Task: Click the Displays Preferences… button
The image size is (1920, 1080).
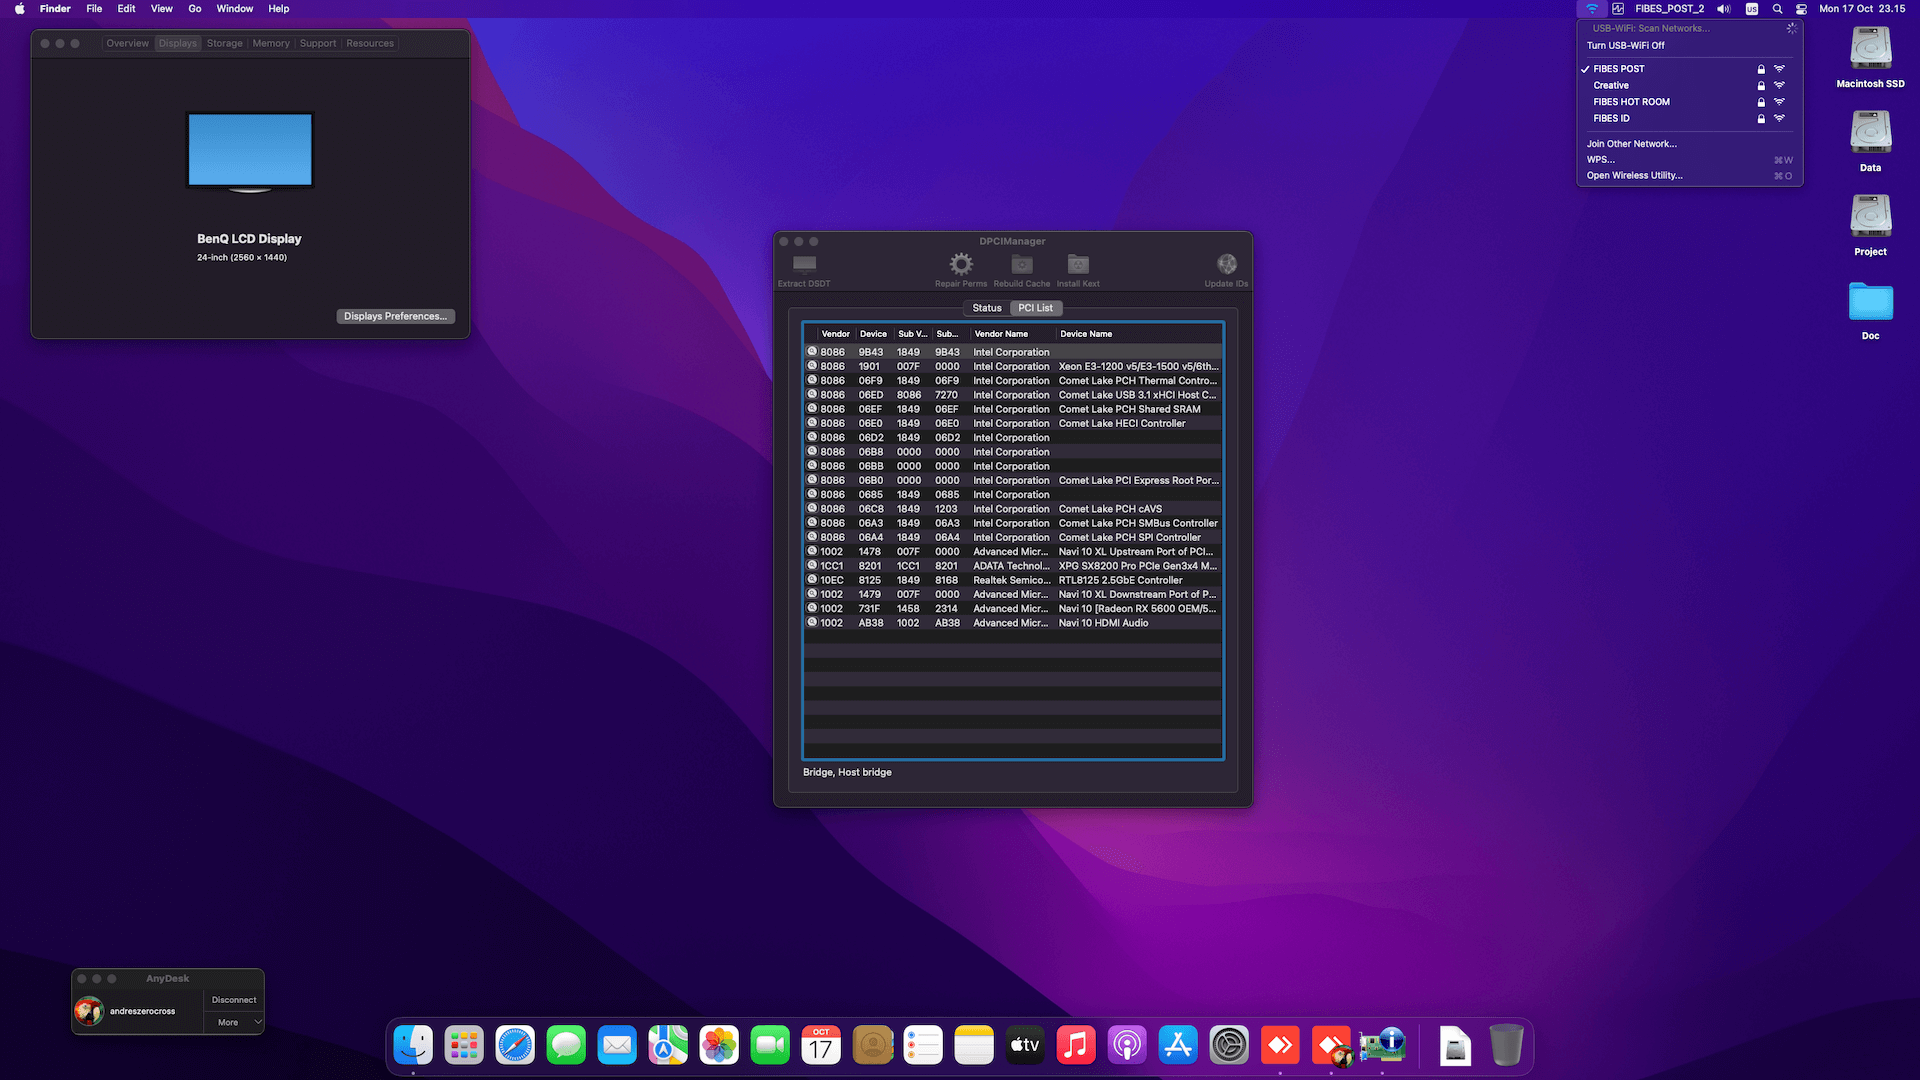Action: tap(396, 317)
